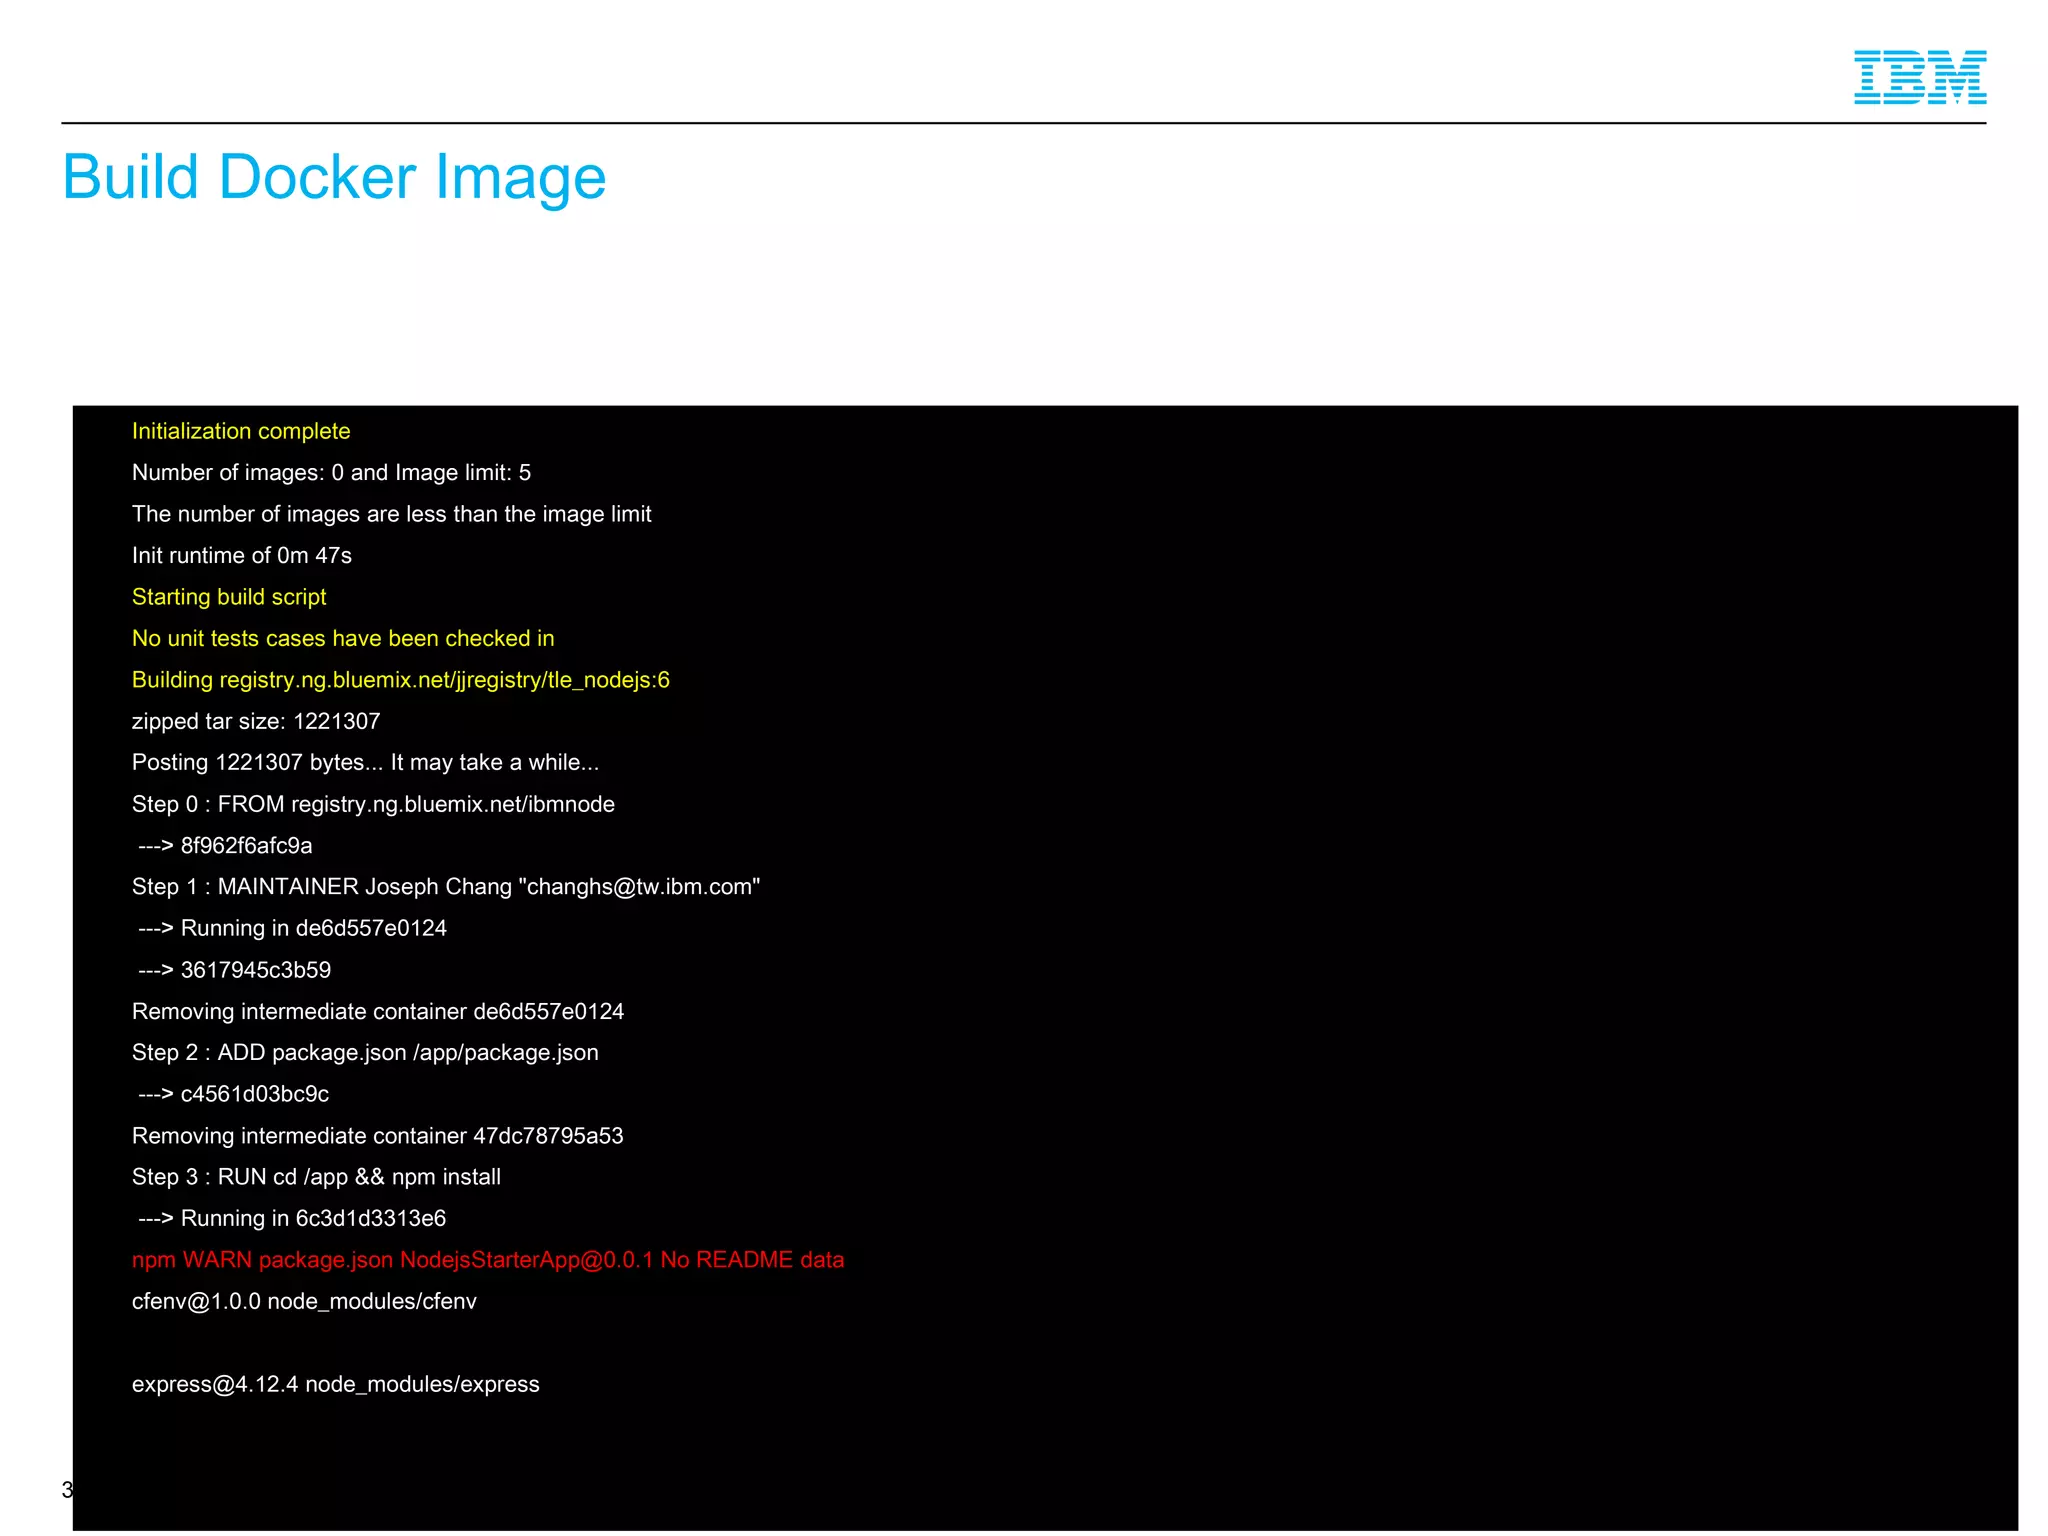This screenshot has height=1536, width=2048.
Task: Select the 'Build Docker Image' slide title
Action: point(334,178)
